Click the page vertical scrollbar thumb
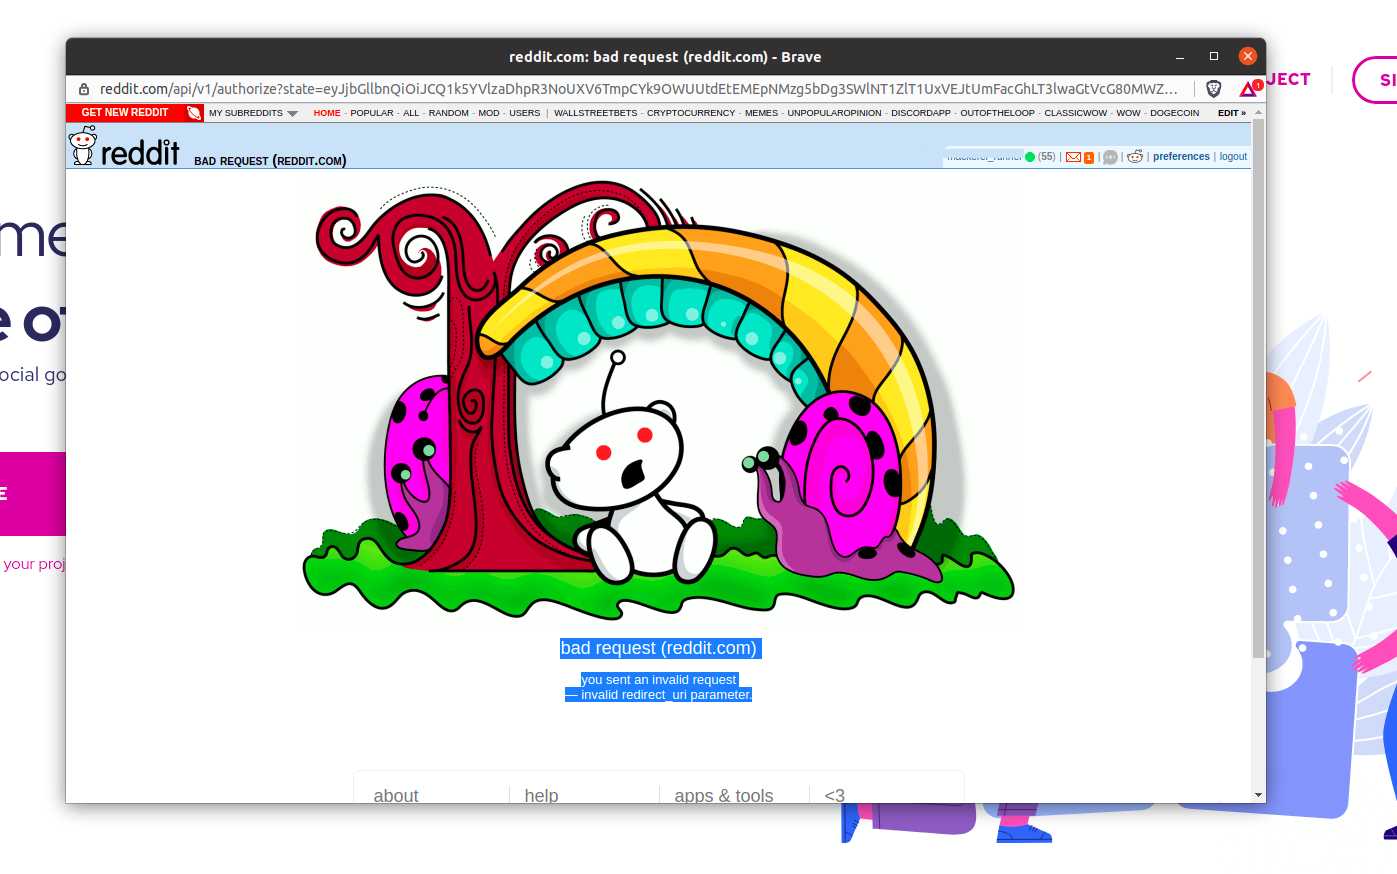 pyautogui.click(x=1258, y=388)
